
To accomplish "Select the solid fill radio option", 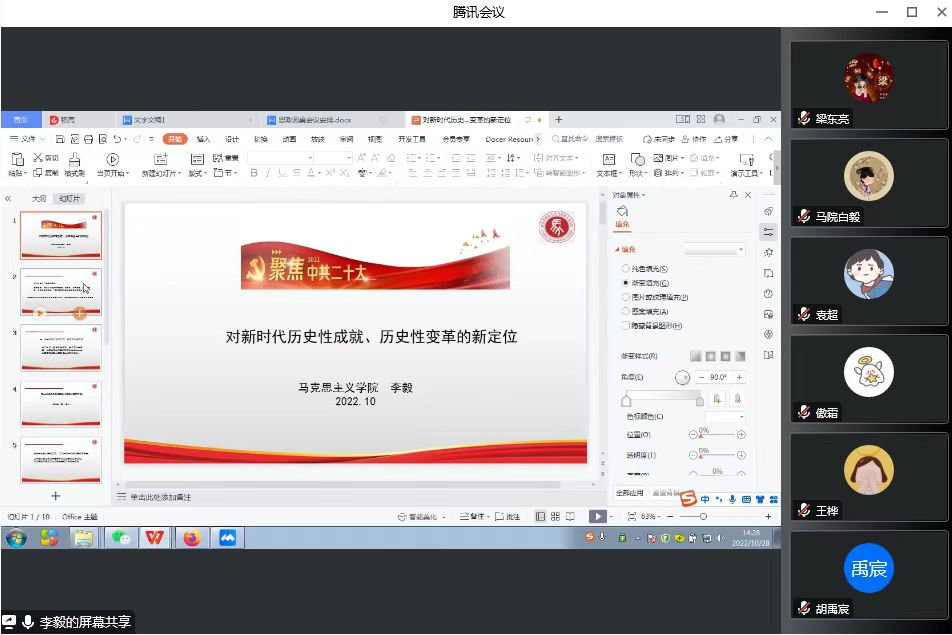I will tap(626, 269).
